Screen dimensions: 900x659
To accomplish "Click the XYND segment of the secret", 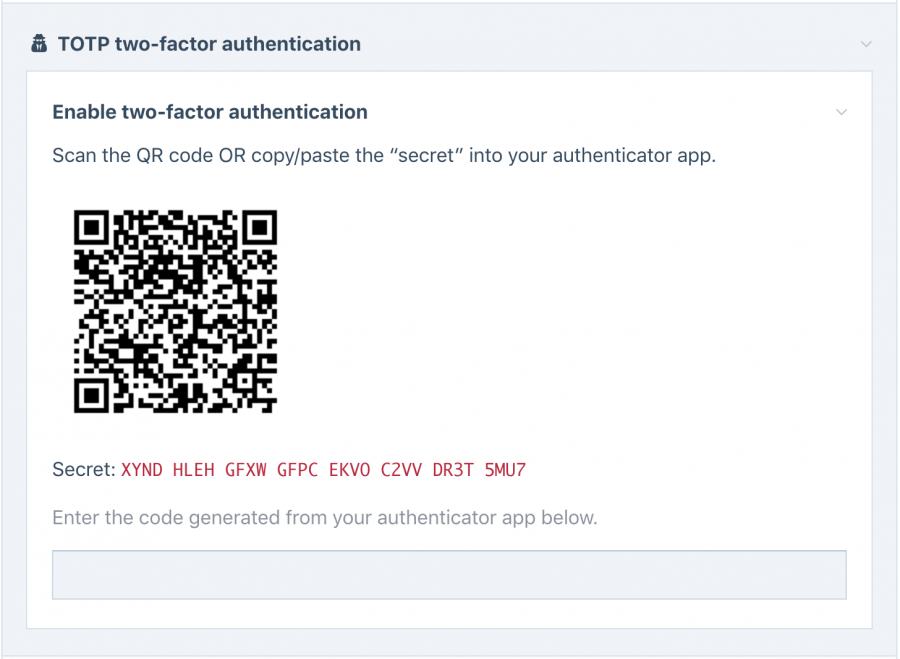I will coord(142,470).
